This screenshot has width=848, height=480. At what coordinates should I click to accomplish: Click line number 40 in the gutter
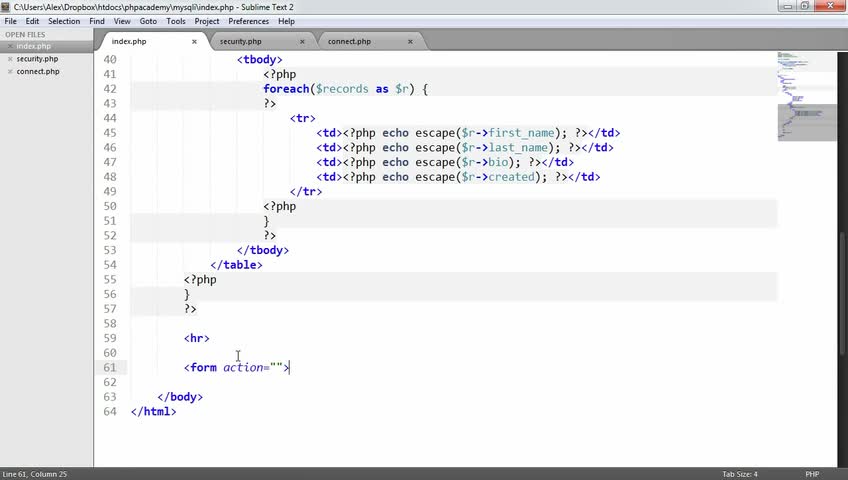tap(110, 59)
